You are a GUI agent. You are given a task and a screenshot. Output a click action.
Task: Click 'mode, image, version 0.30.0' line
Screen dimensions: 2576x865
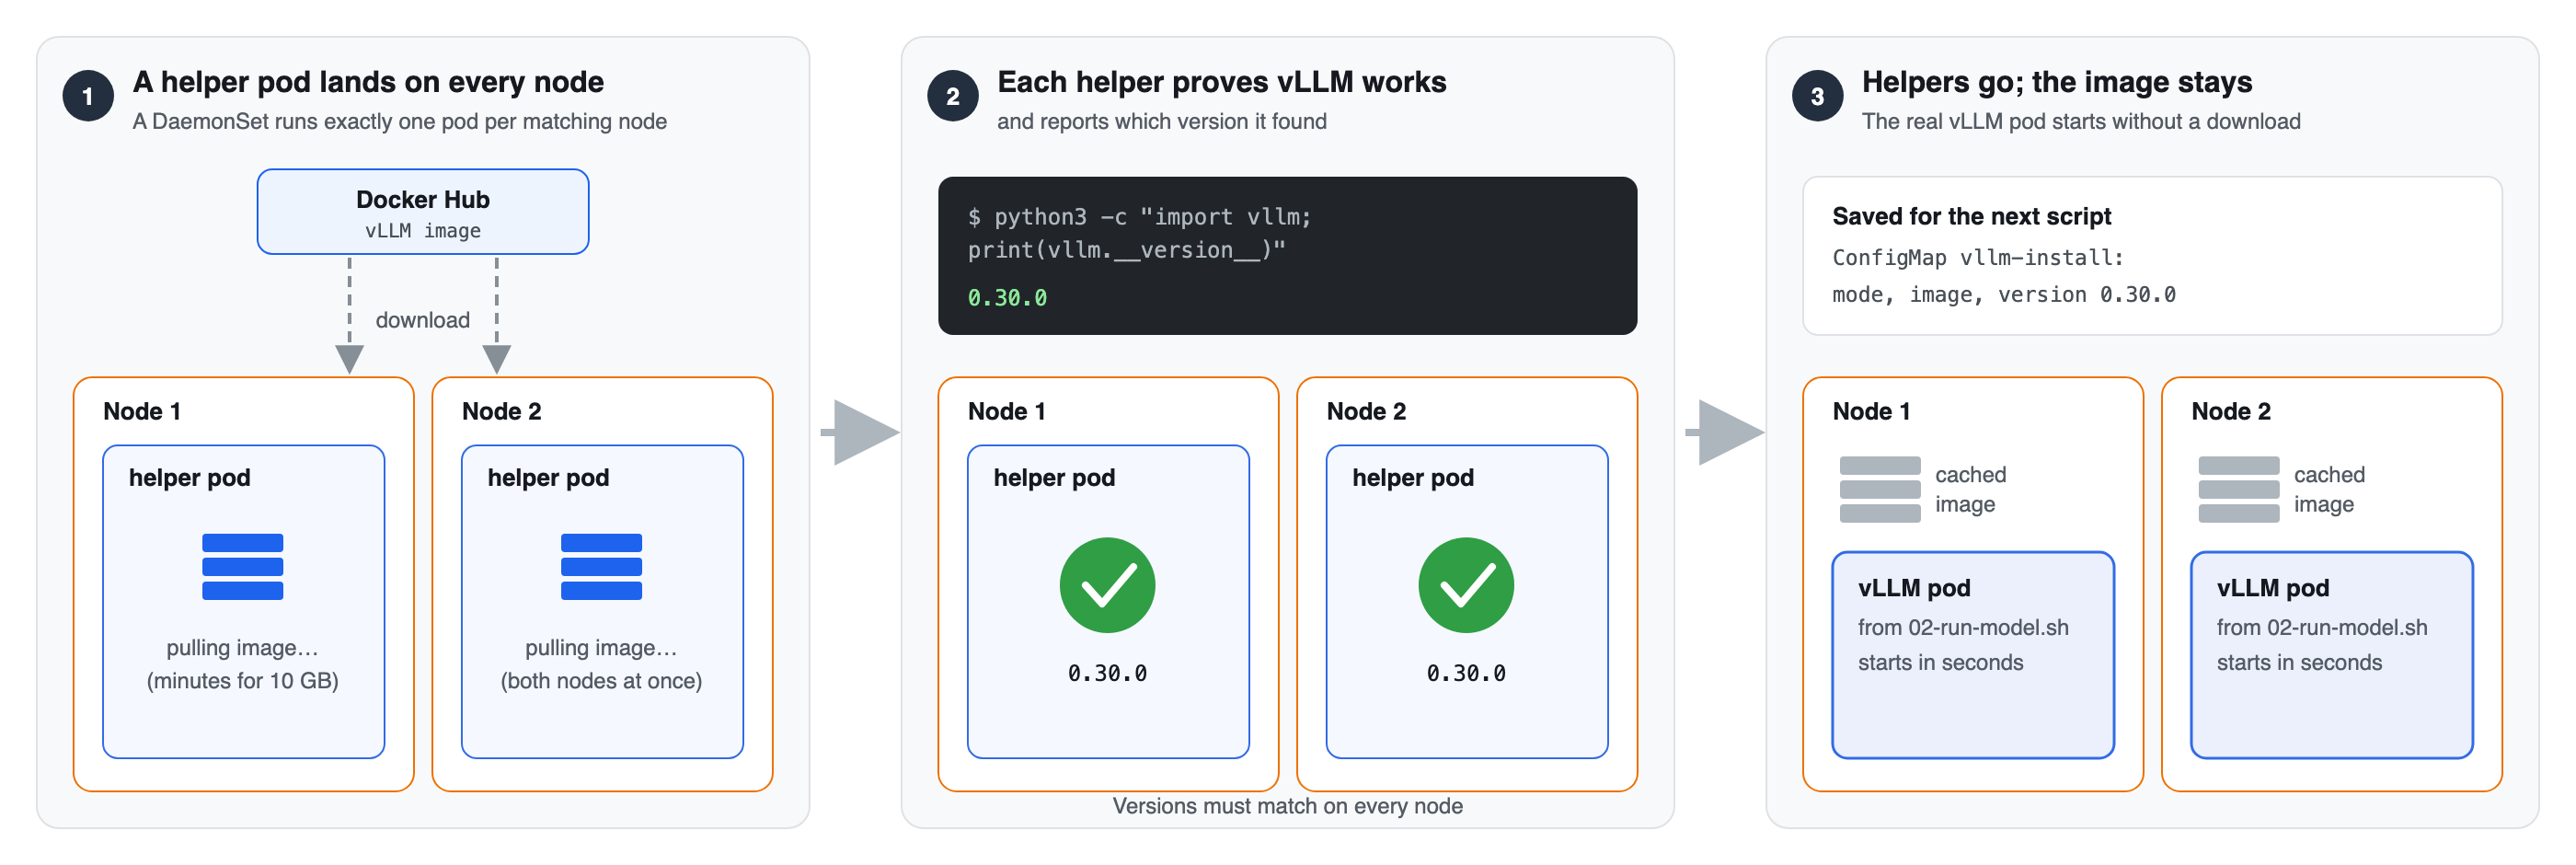pos(2003,294)
